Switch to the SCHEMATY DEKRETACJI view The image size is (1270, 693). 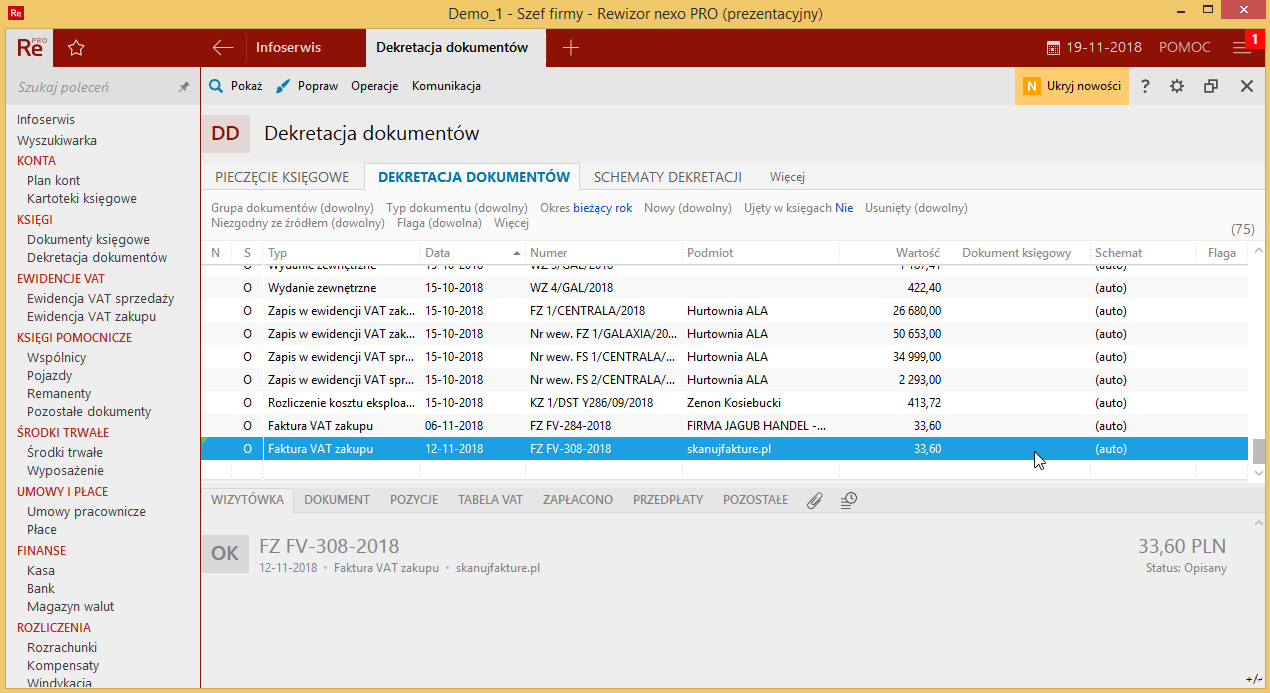(x=667, y=176)
